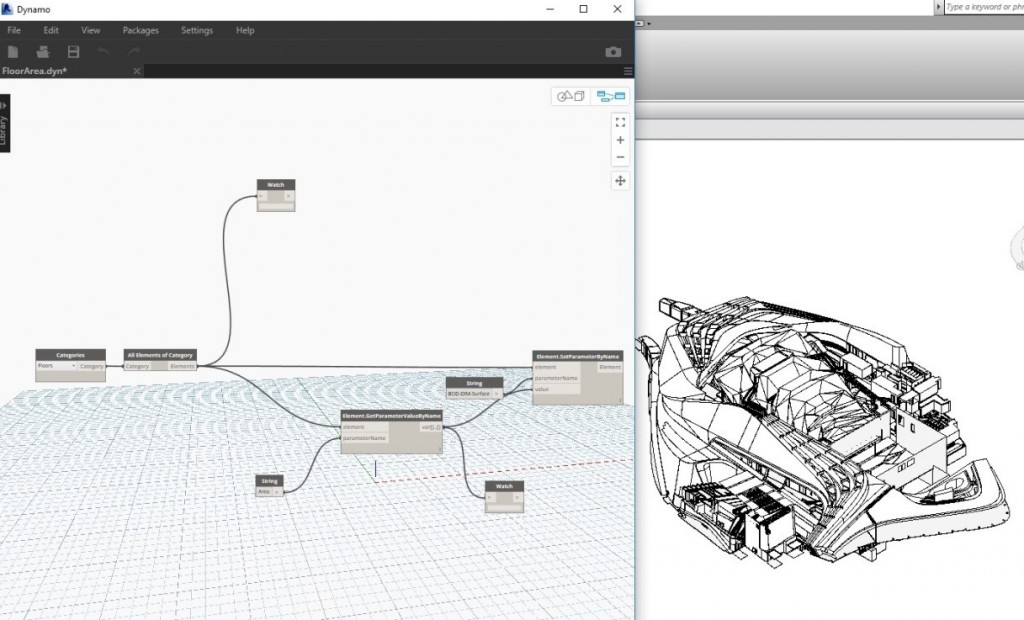Export workspace image via the camera icon
The height and width of the screenshot is (620, 1024).
pos(613,50)
